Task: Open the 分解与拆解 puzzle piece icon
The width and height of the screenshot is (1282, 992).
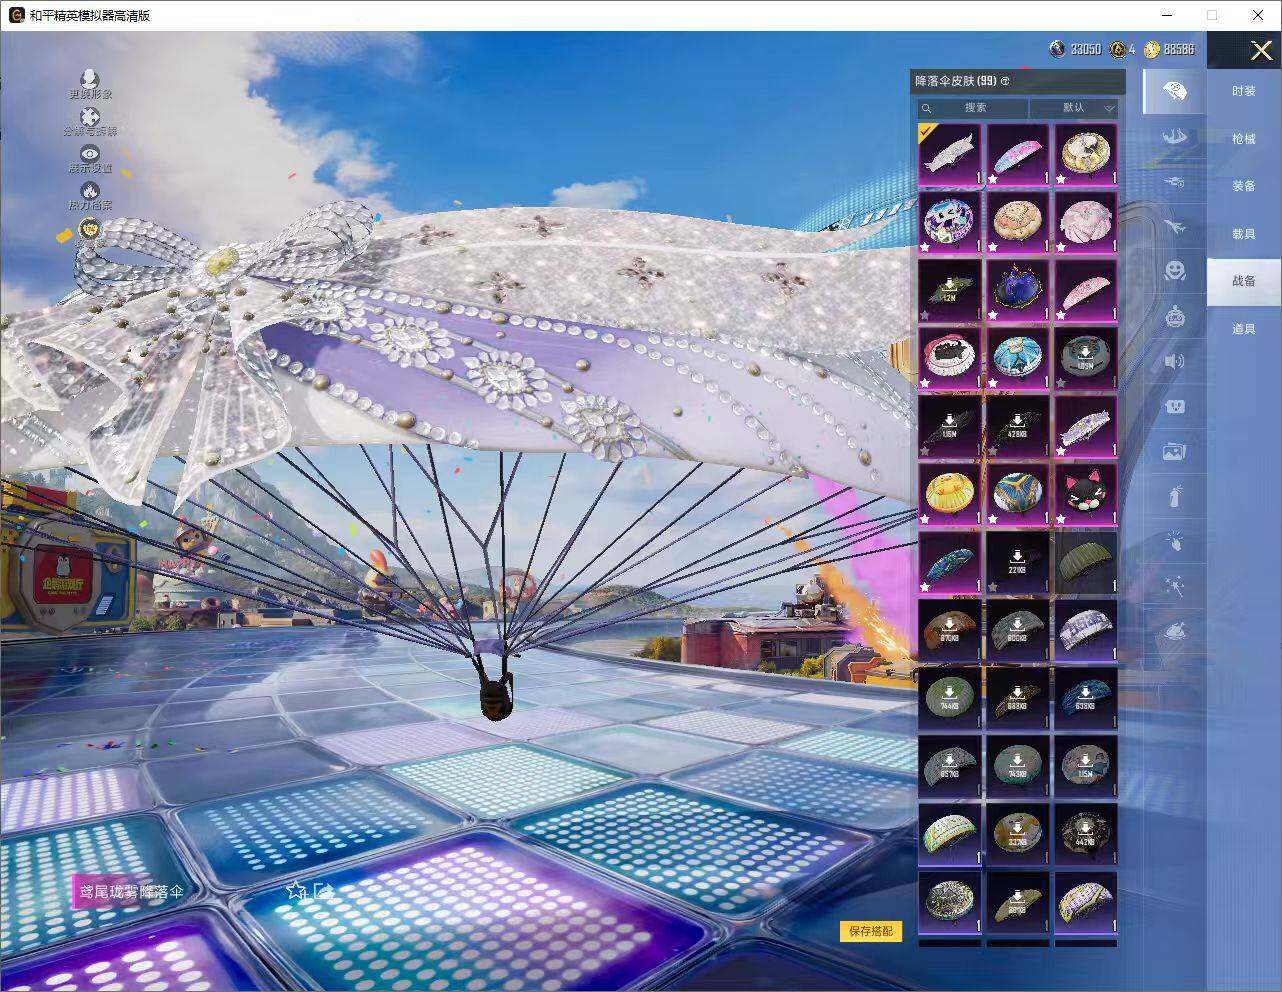Action: click(x=90, y=119)
